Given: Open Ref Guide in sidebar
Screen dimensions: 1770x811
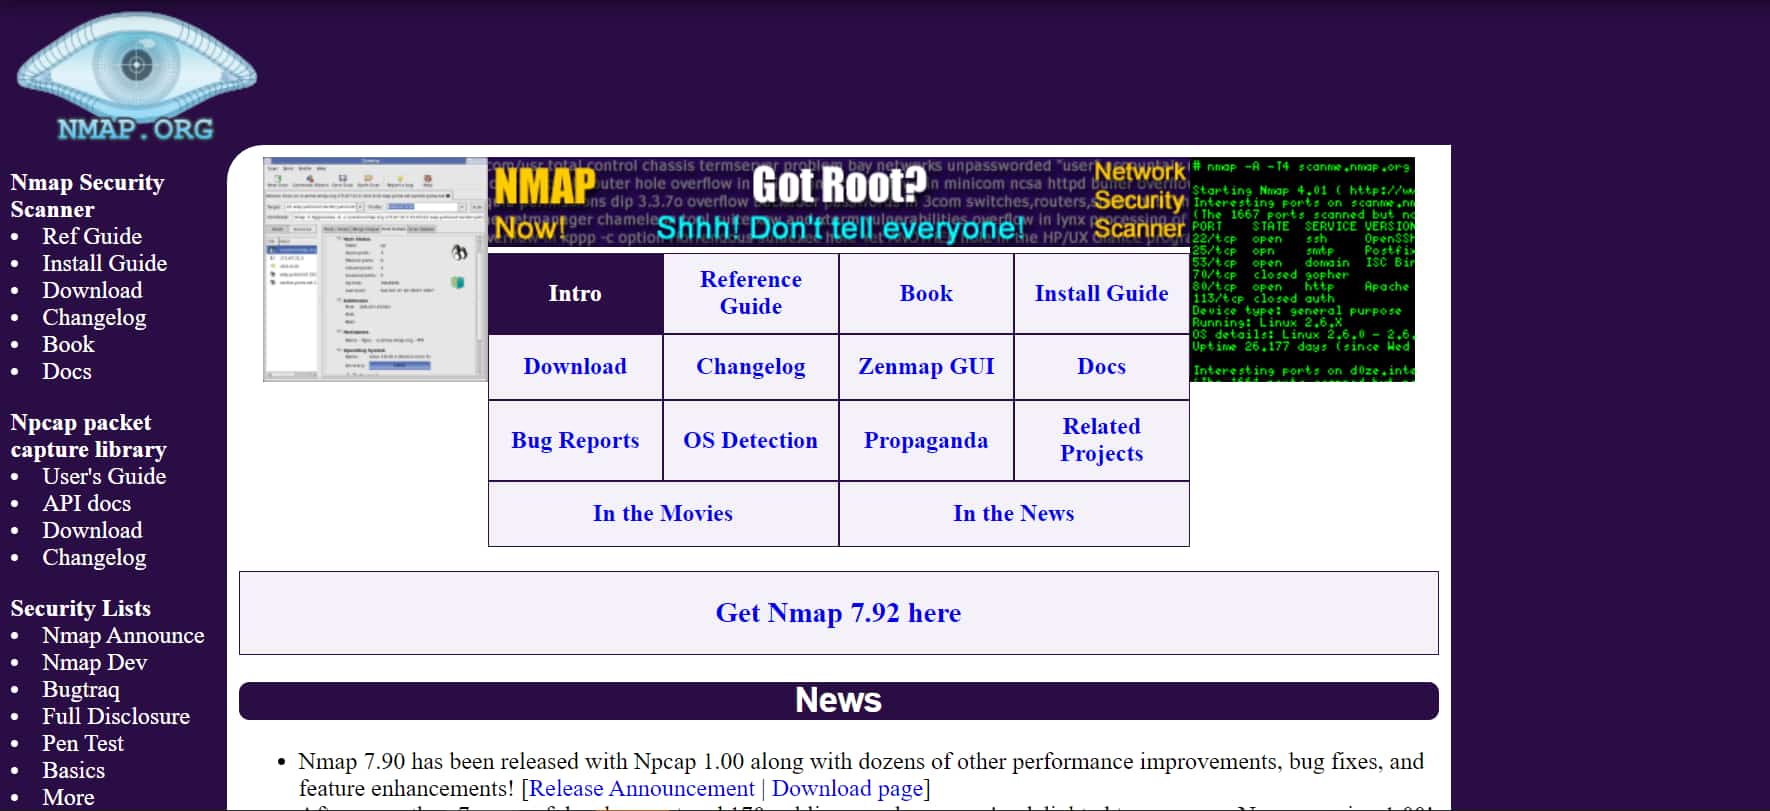Looking at the screenshot, I should coord(92,236).
